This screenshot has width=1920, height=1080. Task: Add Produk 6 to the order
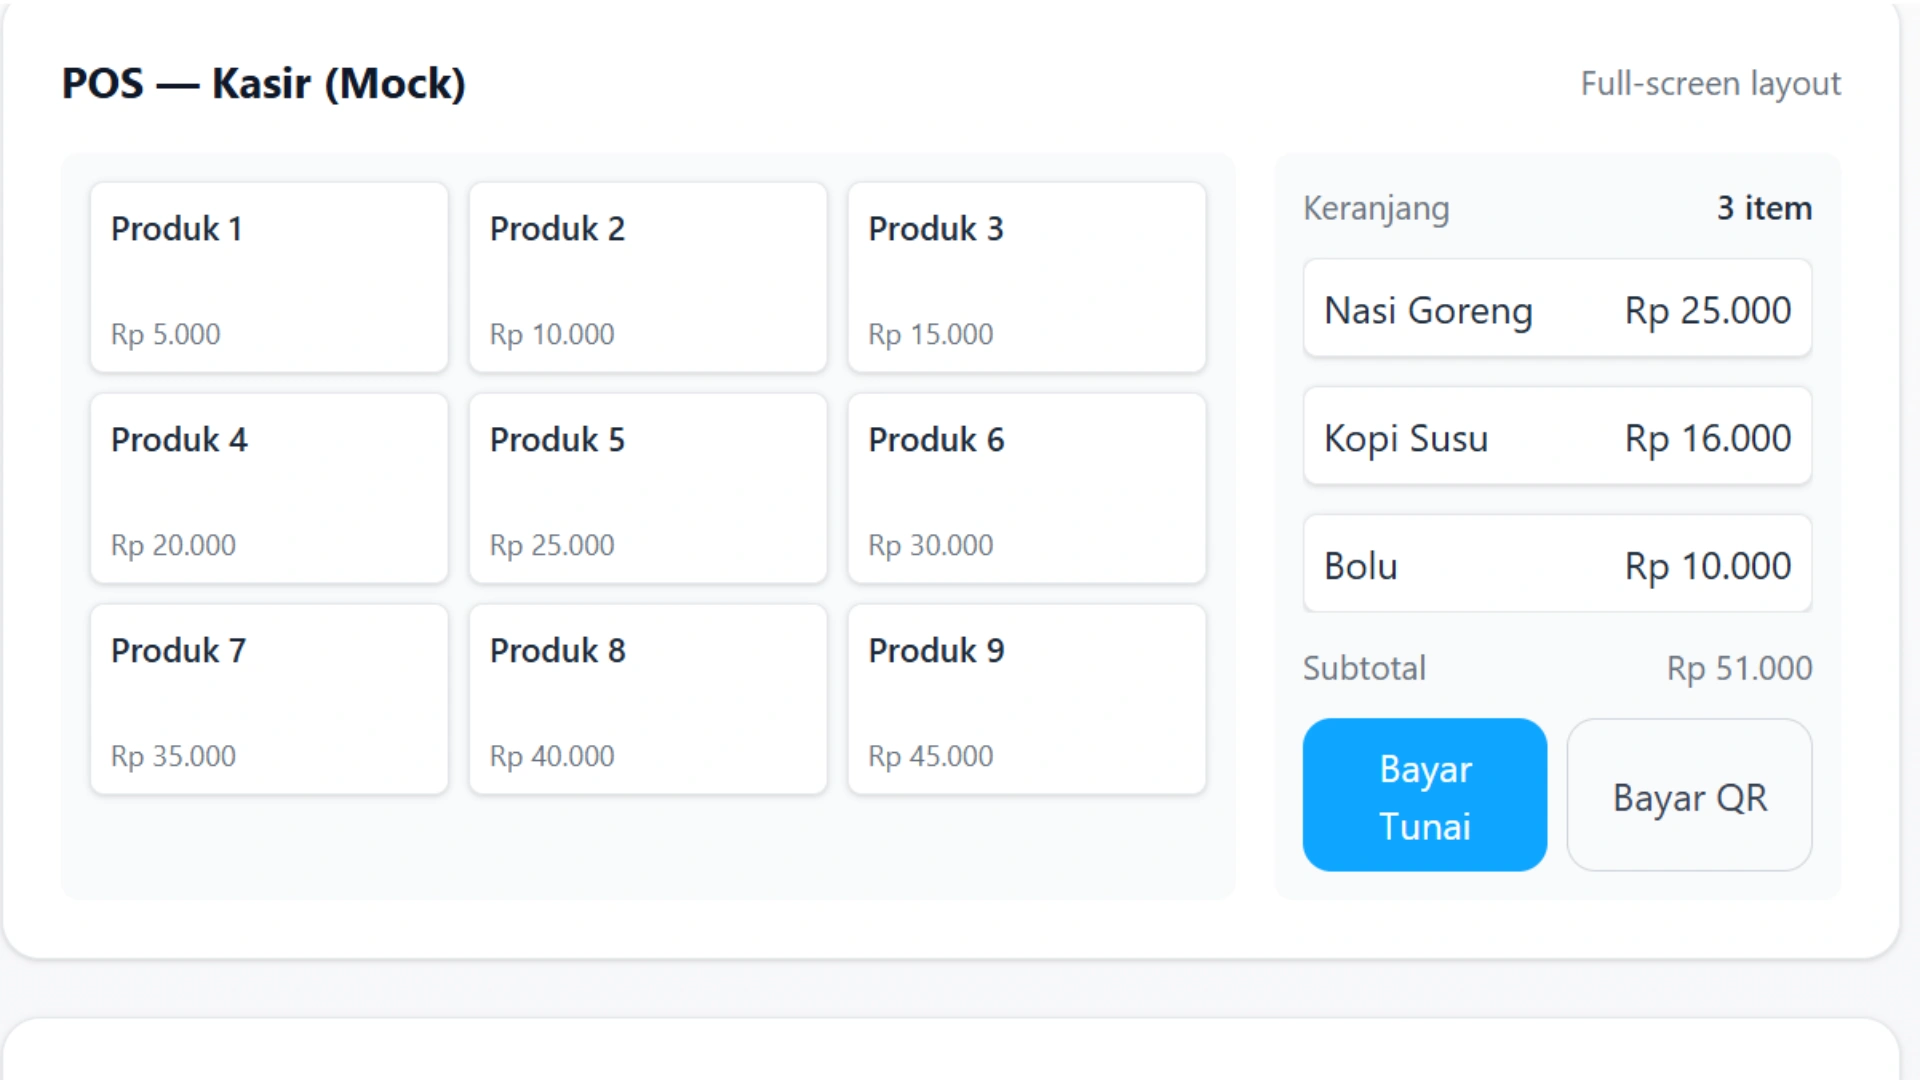1026,488
